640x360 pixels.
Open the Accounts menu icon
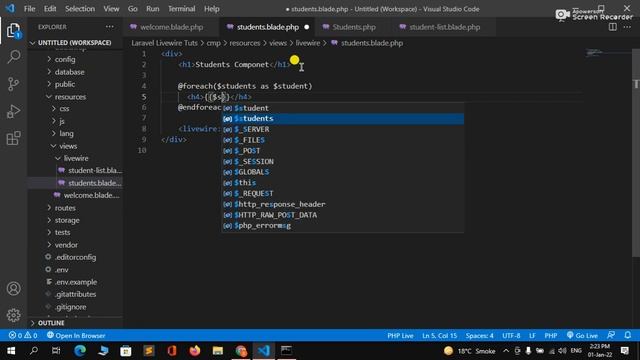click(13, 289)
